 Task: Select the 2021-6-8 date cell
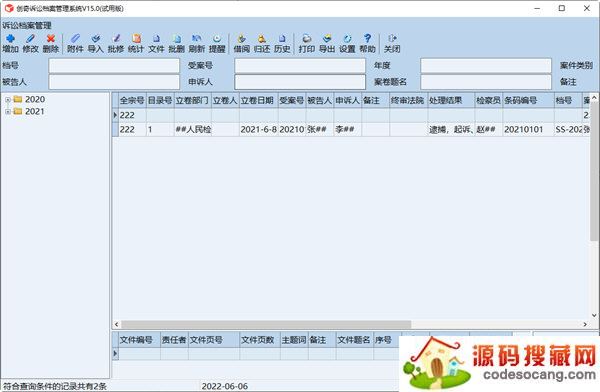258,129
